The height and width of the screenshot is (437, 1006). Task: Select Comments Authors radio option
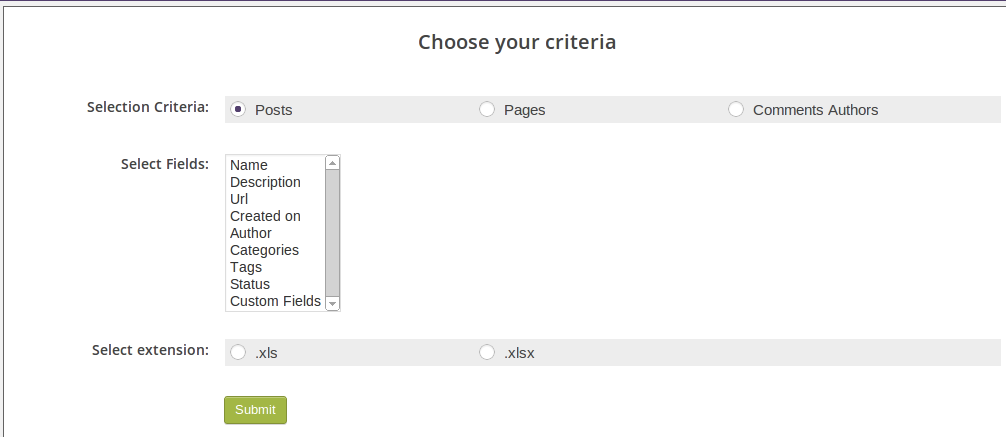(x=736, y=109)
